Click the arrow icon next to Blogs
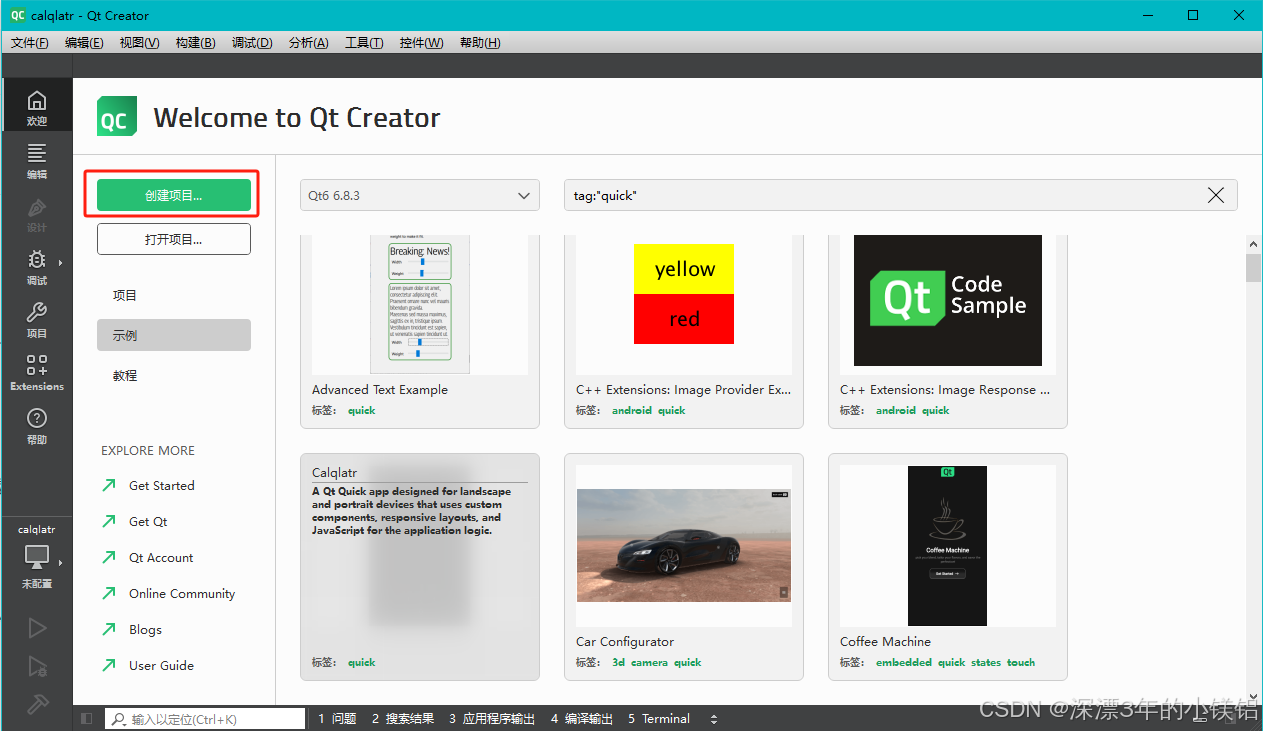The width and height of the screenshot is (1263, 731). [109, 629]
